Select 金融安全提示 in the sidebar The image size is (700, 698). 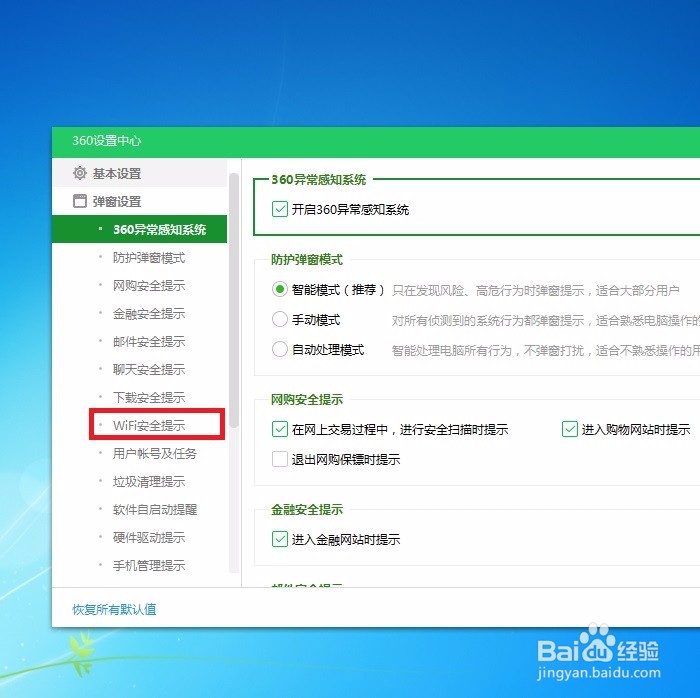[x=149, y=314]
